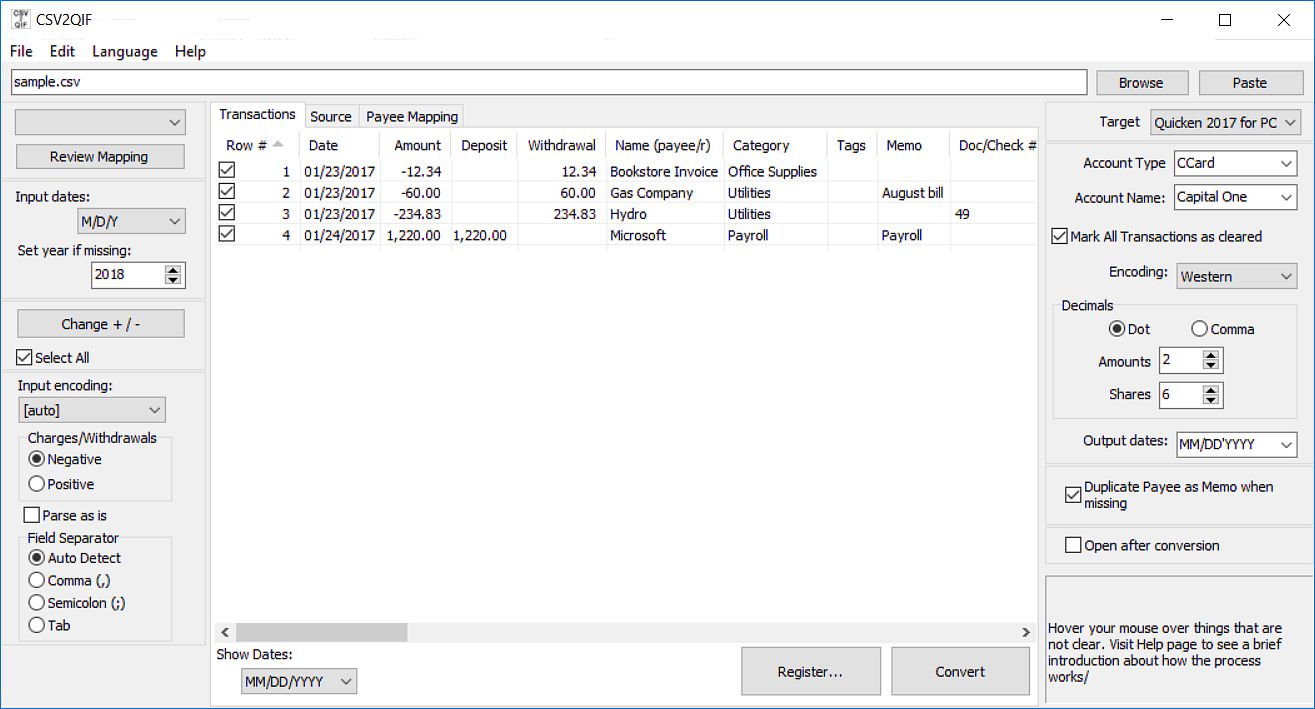Click the Amounts decimals value field
Image resolution: width=1315 pixels, height=709 pixels.
pyautogui.click(x=1181, y=361)
